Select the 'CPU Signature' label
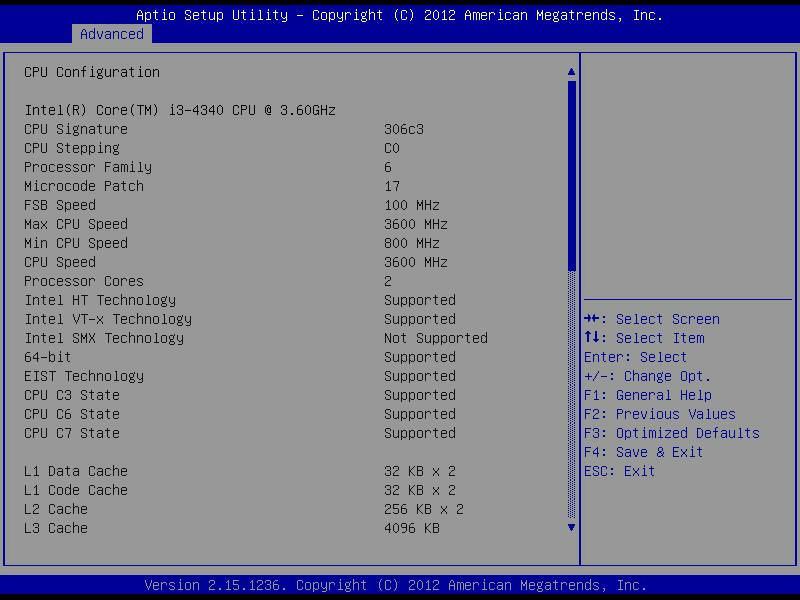 click(x=76, y=130)
